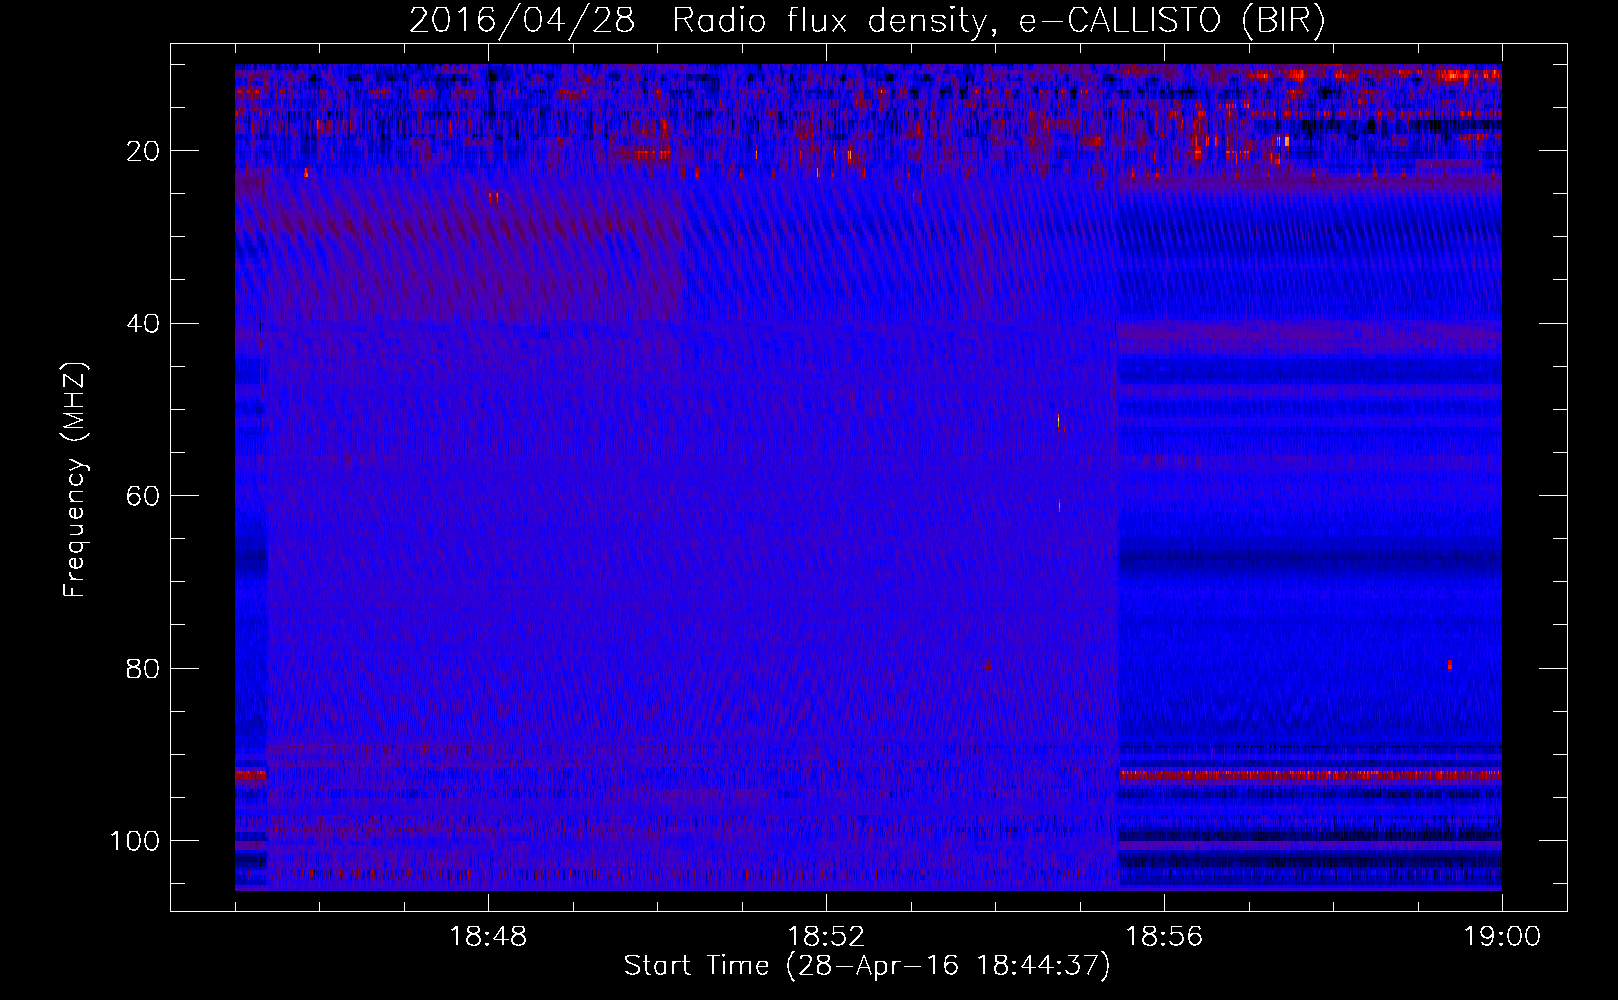Click the frequency tick label "60"

tap(143, 496)
